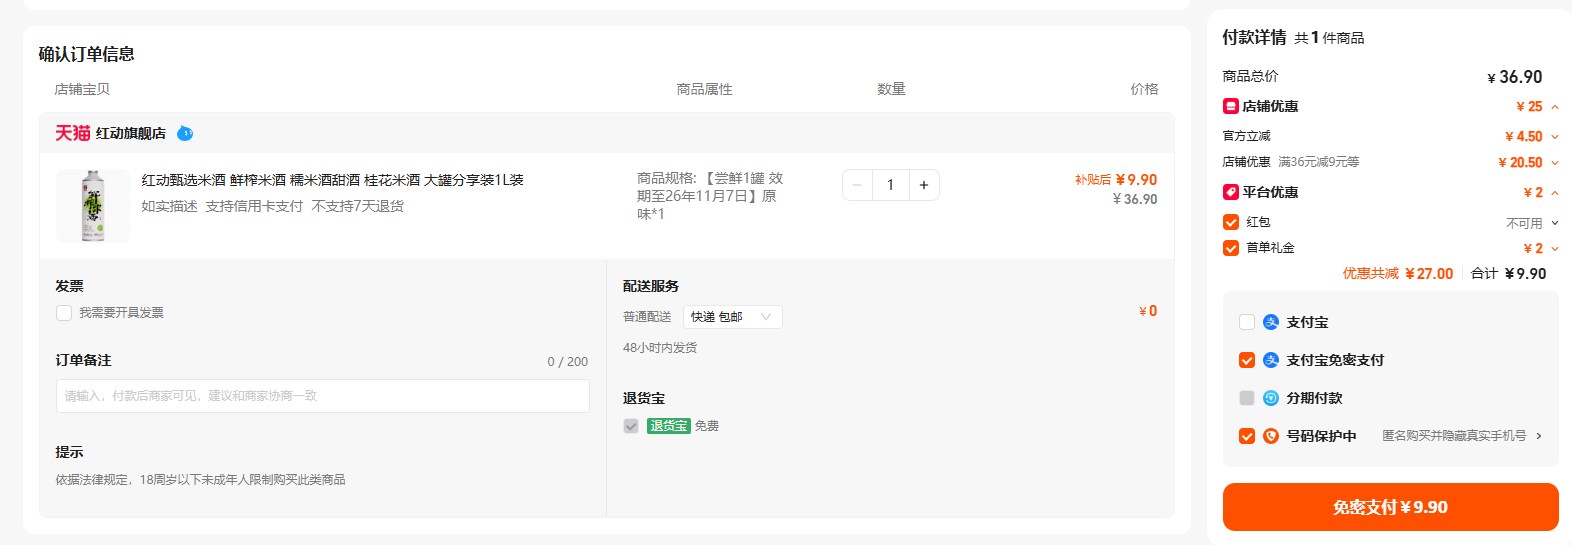
Task: Click the Tmall 天猫 logo
Action: point(72,133)
